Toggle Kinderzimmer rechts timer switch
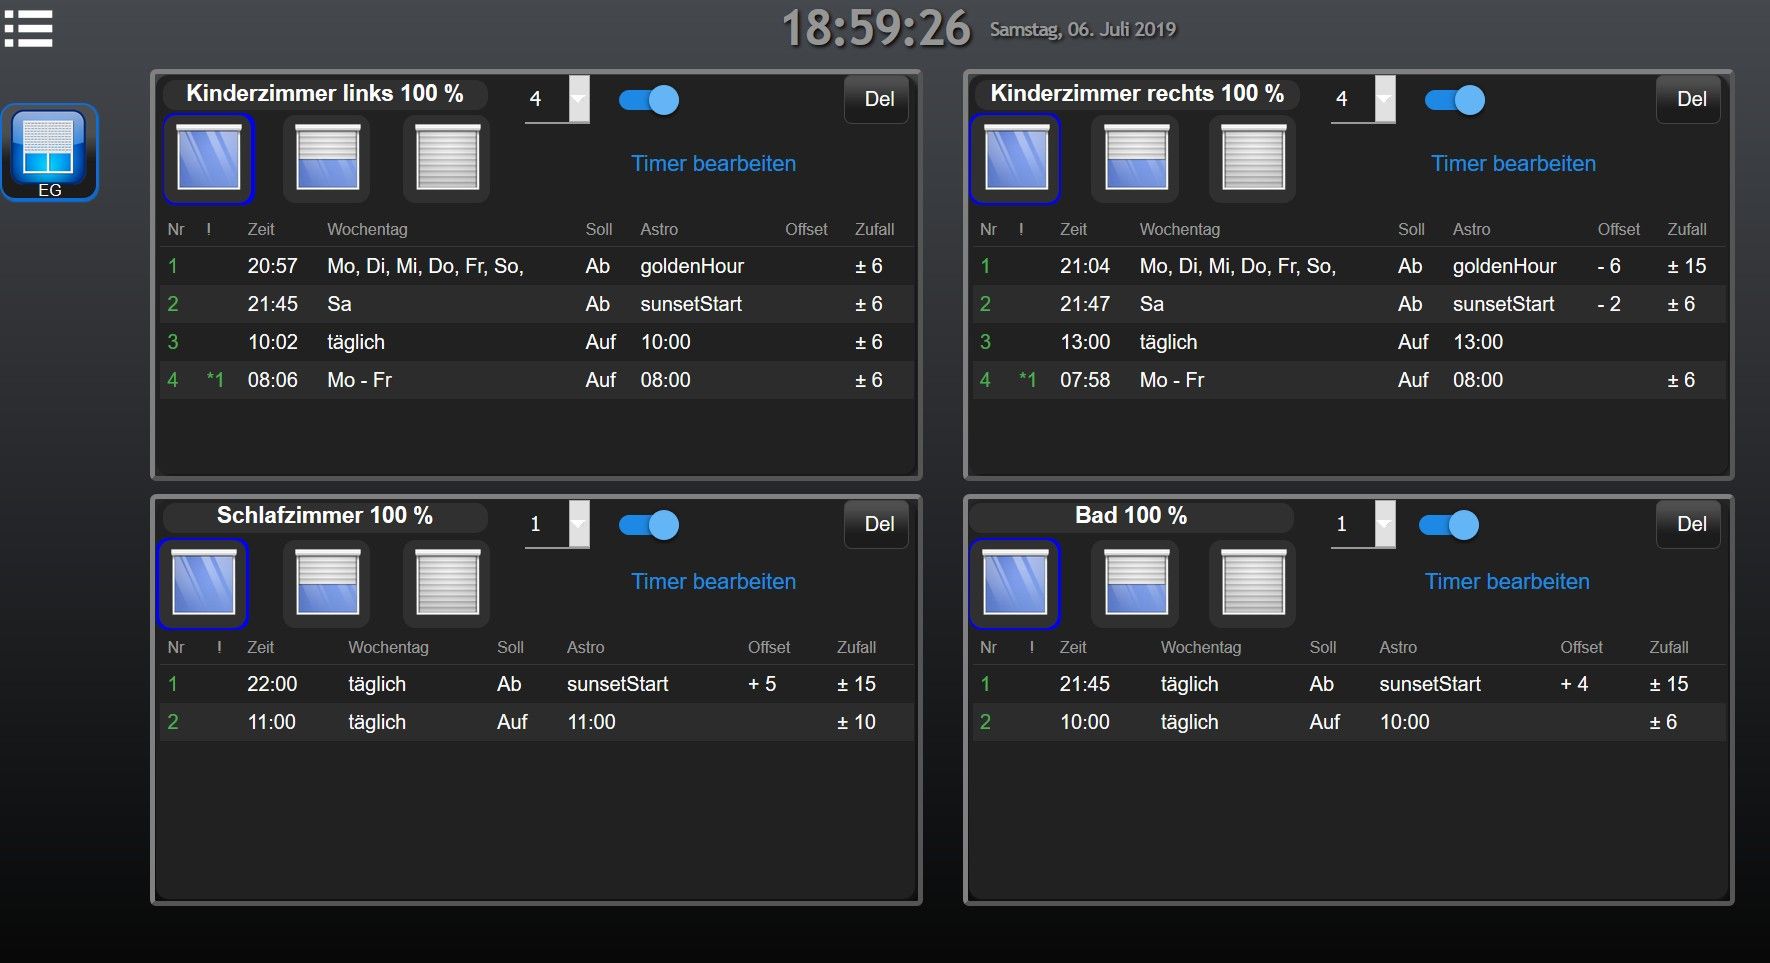The height and width of the screenshot is (963, 1770). pyautogui.click(x=1455, y=100)
